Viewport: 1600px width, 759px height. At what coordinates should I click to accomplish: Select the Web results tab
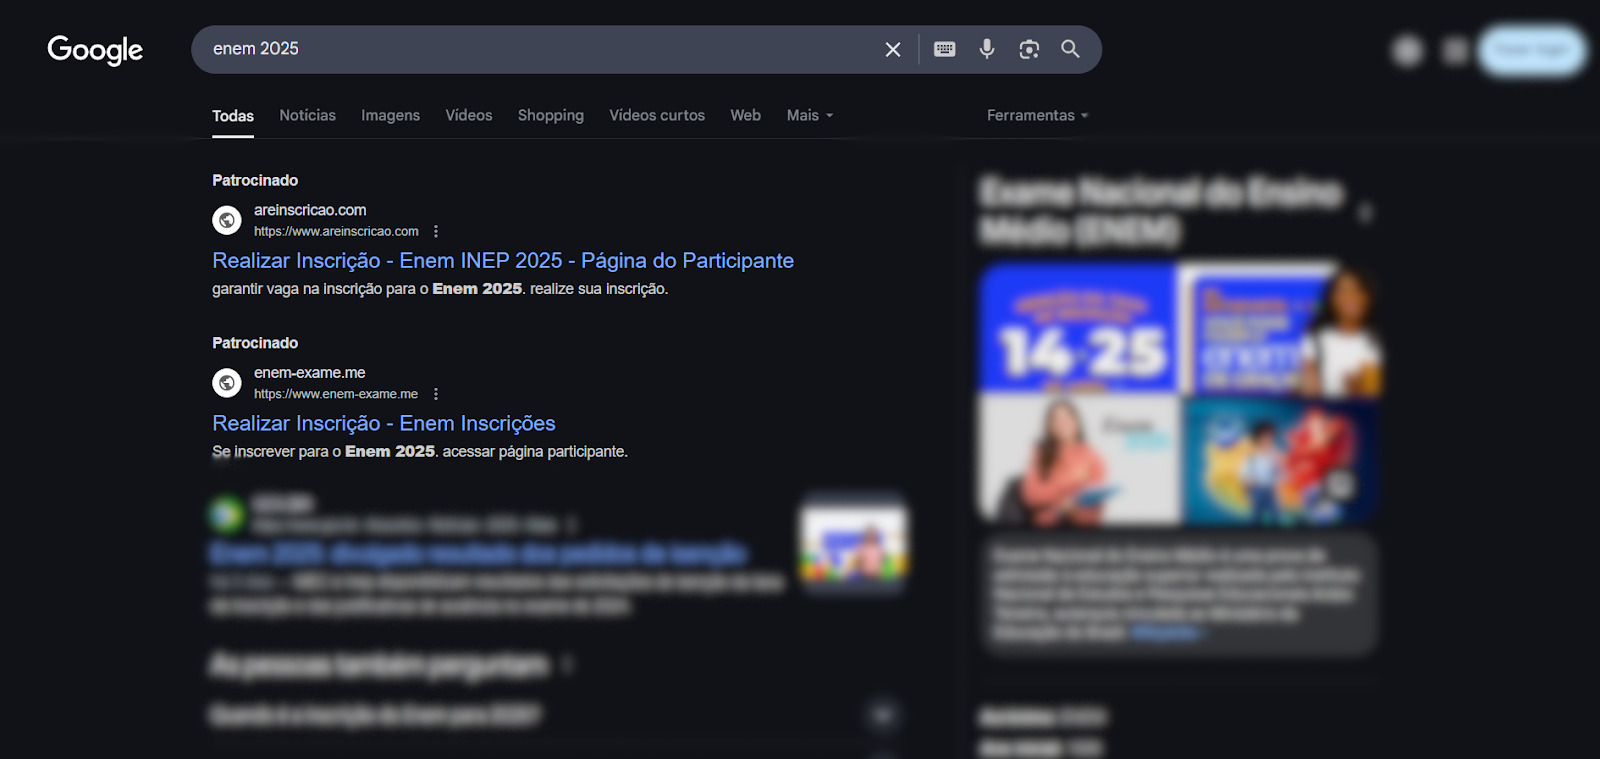coord(745,115)
